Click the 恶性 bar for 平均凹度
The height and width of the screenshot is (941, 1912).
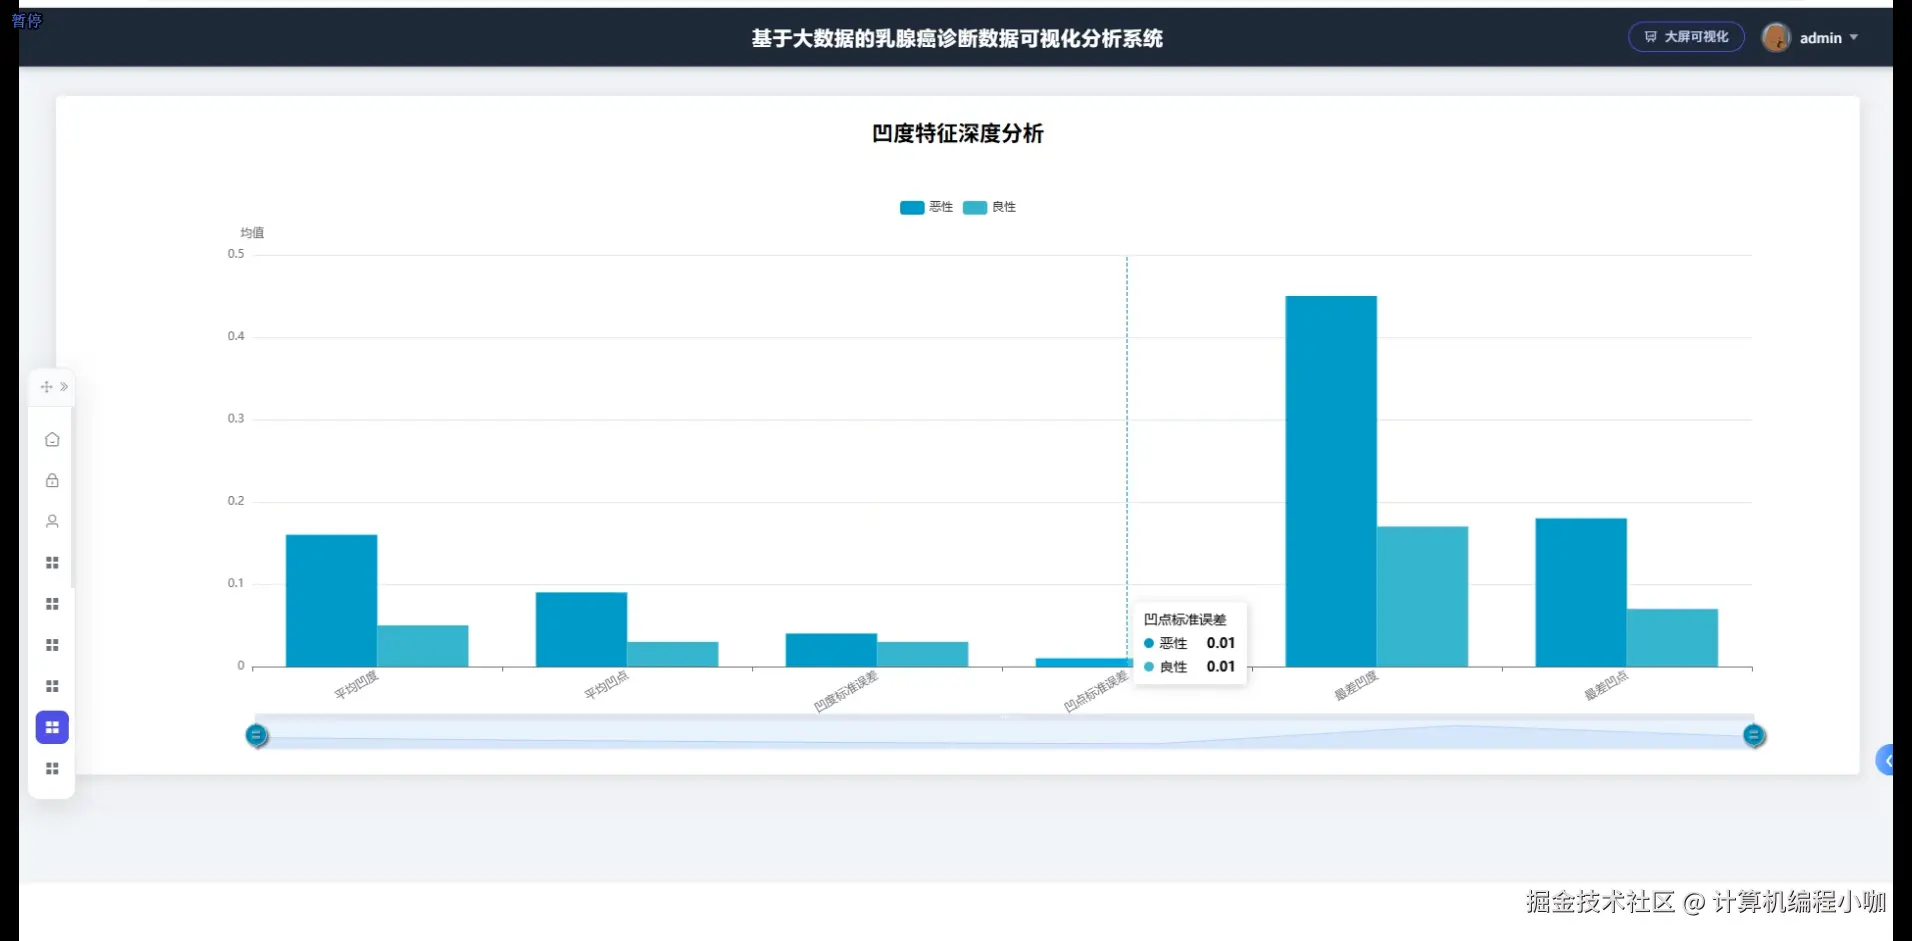tap(331, 601)
